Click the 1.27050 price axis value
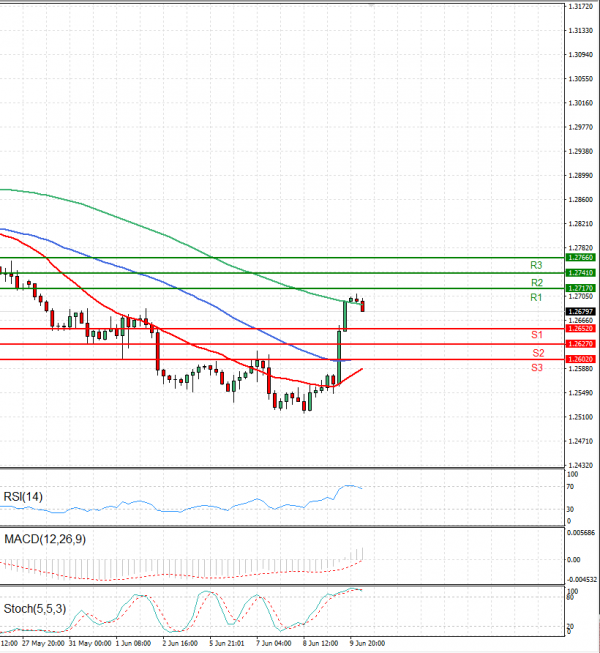 (x=580, y=296)
